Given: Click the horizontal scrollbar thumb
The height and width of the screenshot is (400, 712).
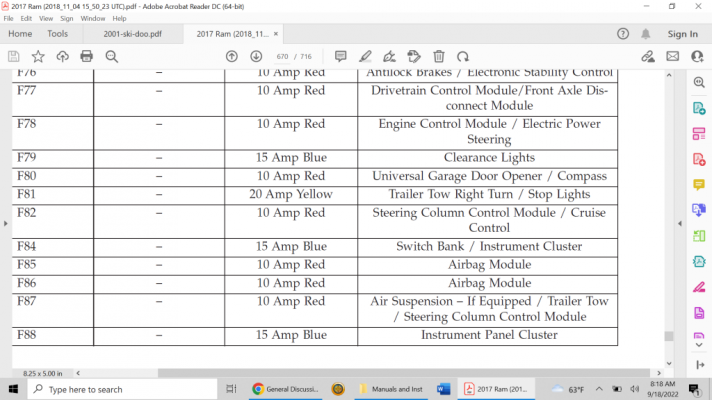Looking at the screenshot, I should 404,373.
